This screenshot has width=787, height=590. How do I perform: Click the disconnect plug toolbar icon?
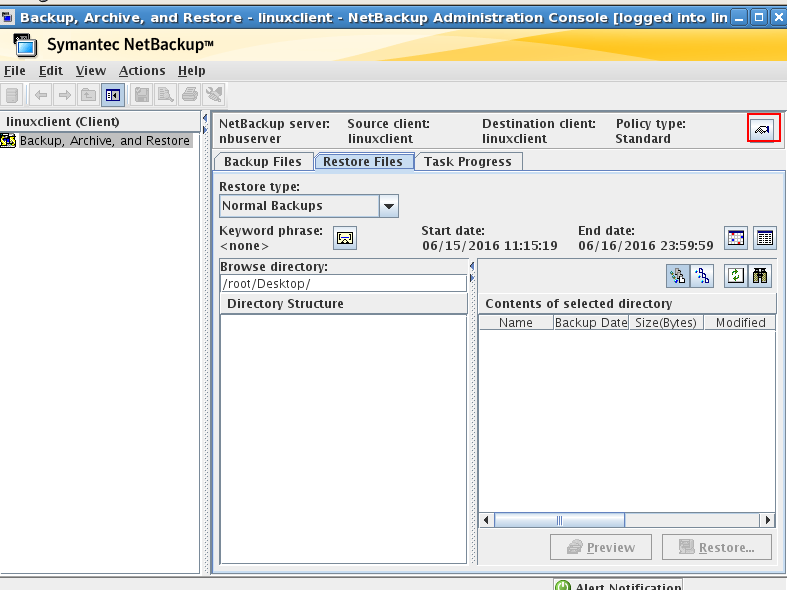tap(214, 95)
